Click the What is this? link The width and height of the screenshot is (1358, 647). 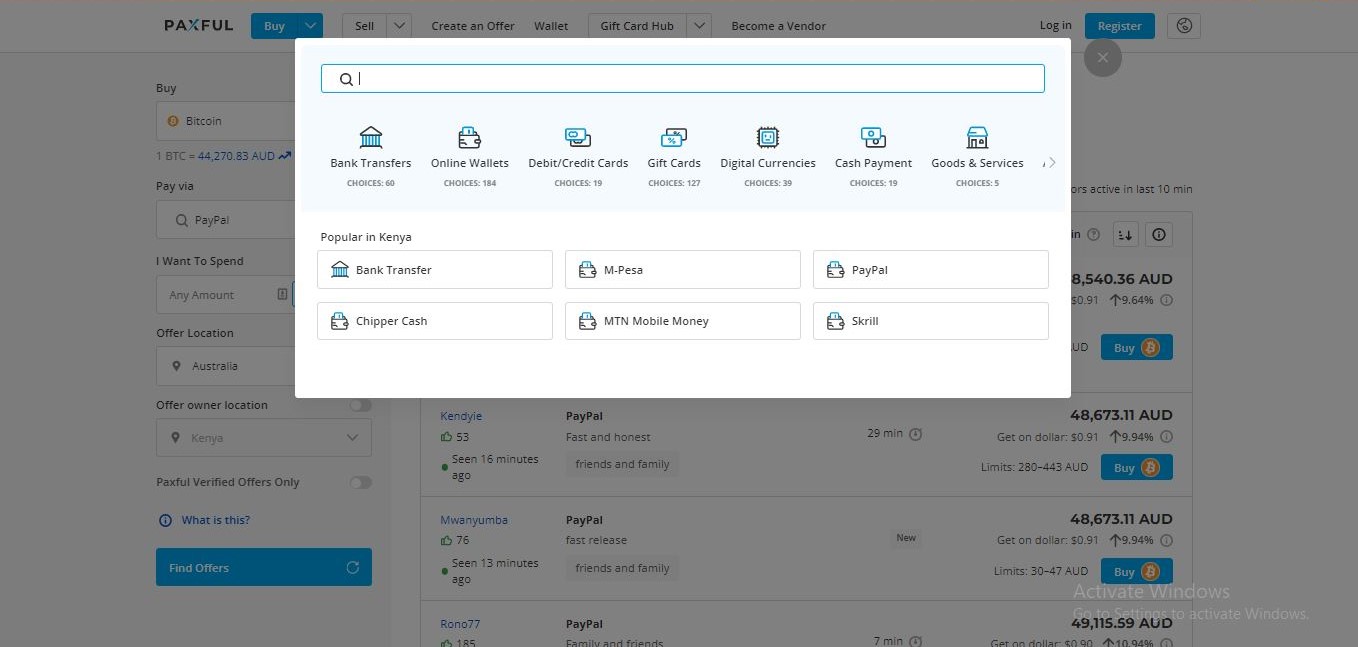[216, 520]
